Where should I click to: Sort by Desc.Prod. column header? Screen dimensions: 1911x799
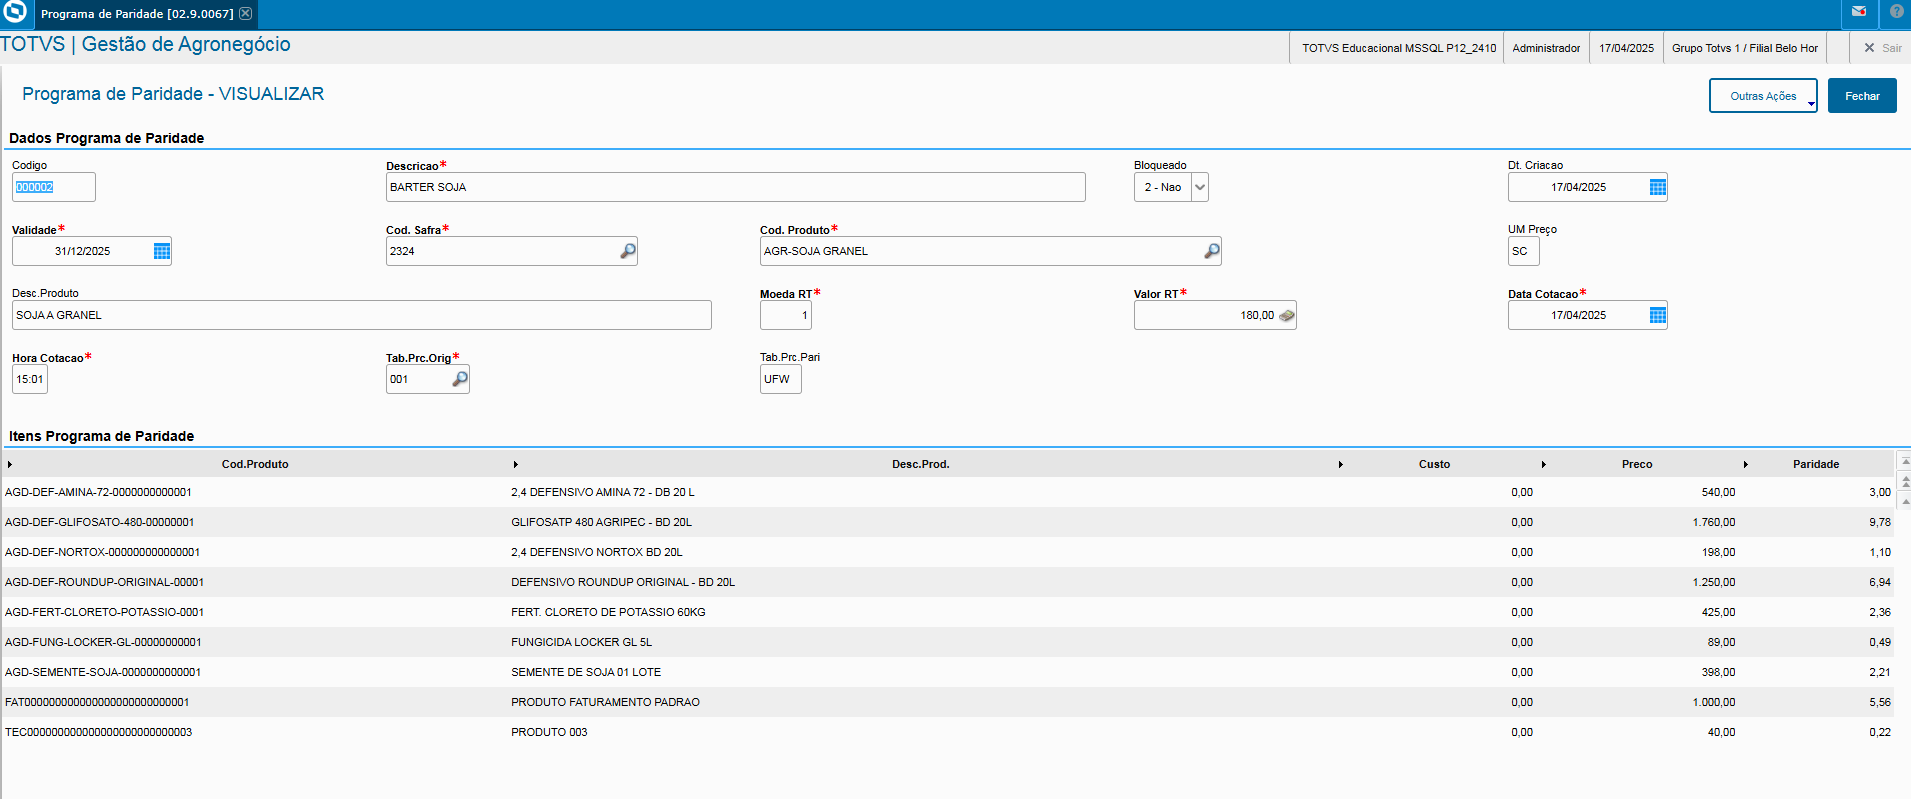pyautogui.click(x=921, y=464)
